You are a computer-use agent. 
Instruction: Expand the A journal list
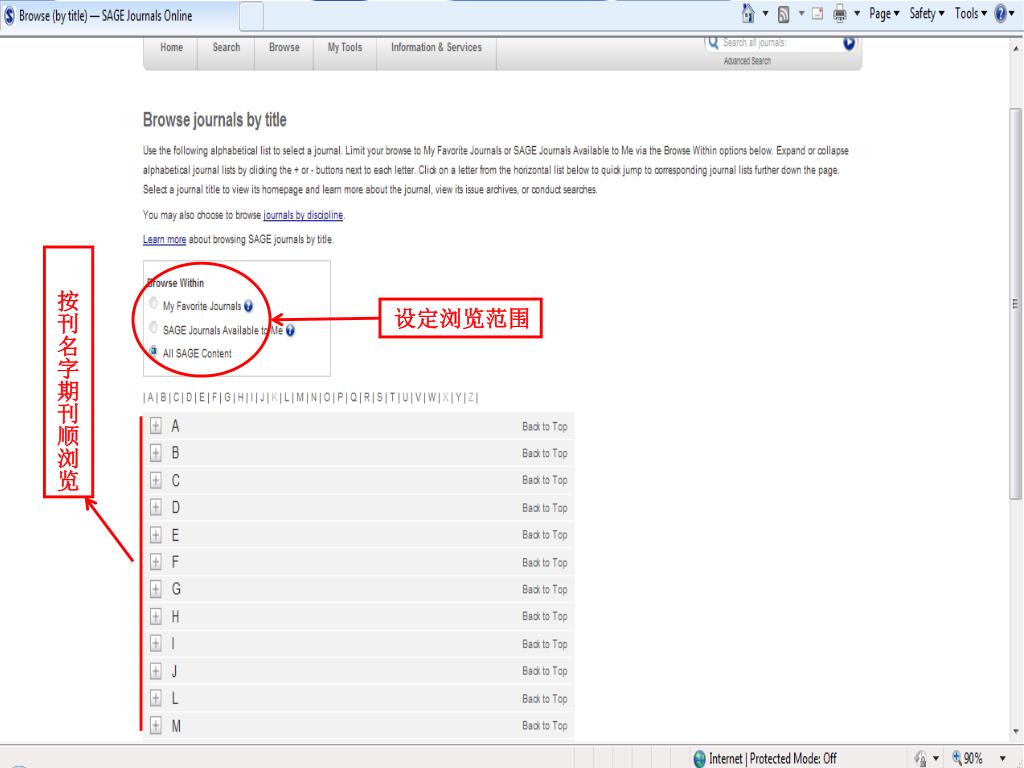[x=155, y=426]
